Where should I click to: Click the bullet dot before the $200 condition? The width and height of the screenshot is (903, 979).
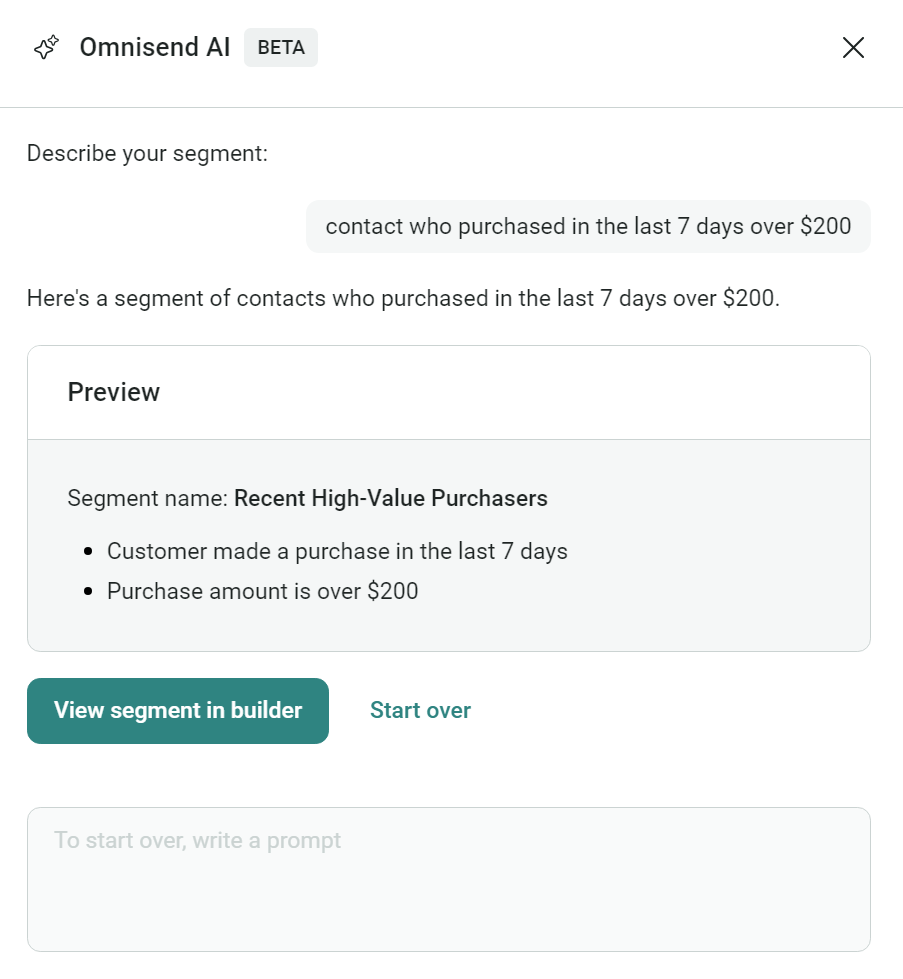pos(89,592)
